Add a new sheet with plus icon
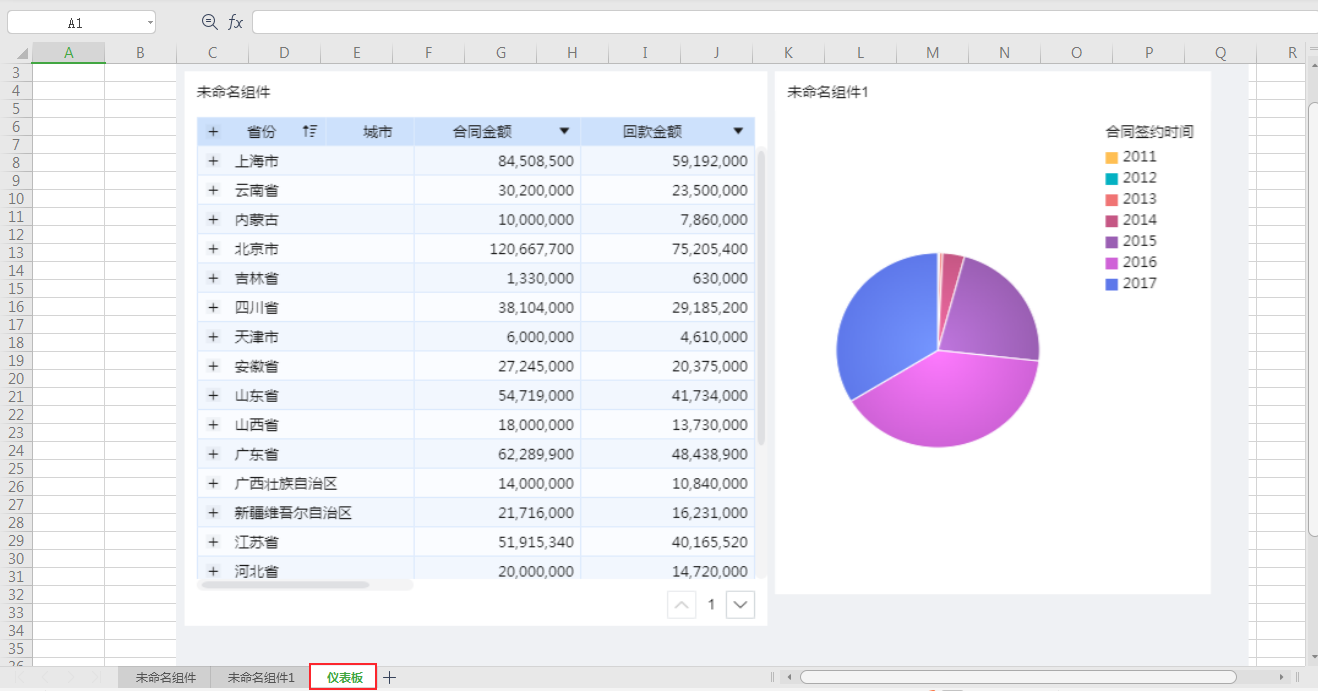Viewport: 1318px width, 691px height. click(390, 677)
